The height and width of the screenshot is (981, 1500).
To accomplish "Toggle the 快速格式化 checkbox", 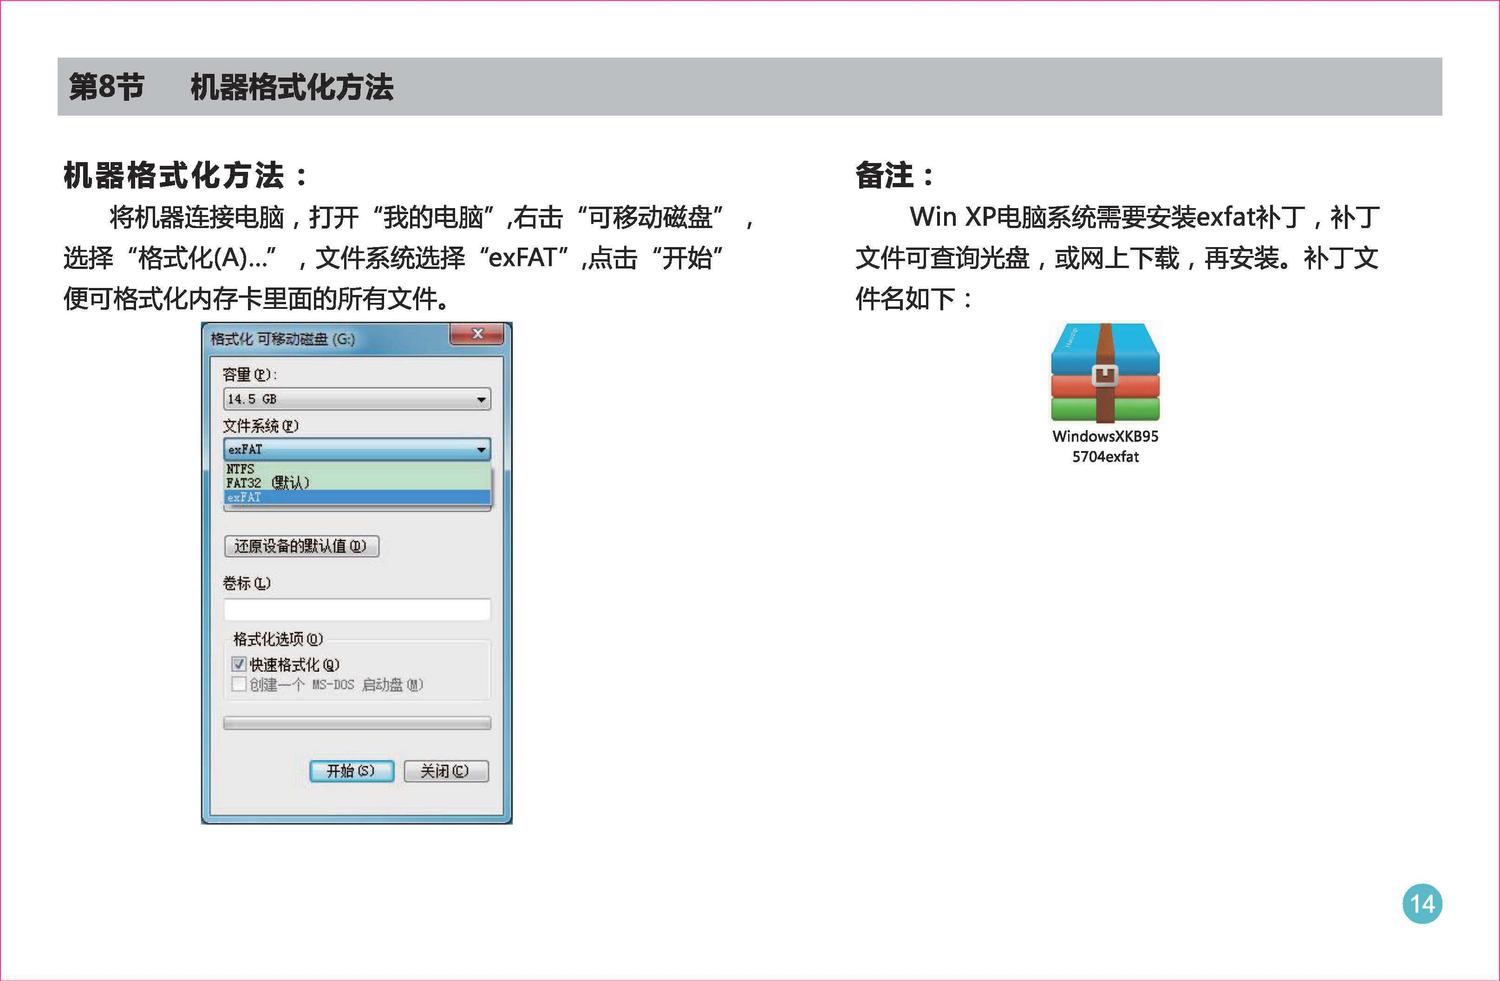I will point(239,664).
